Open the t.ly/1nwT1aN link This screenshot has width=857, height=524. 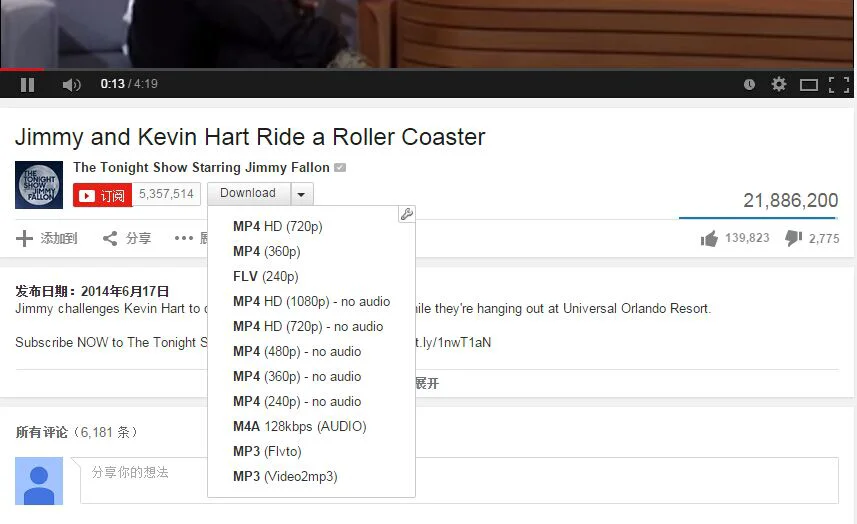pyautogui.click(x=453, y=343)
